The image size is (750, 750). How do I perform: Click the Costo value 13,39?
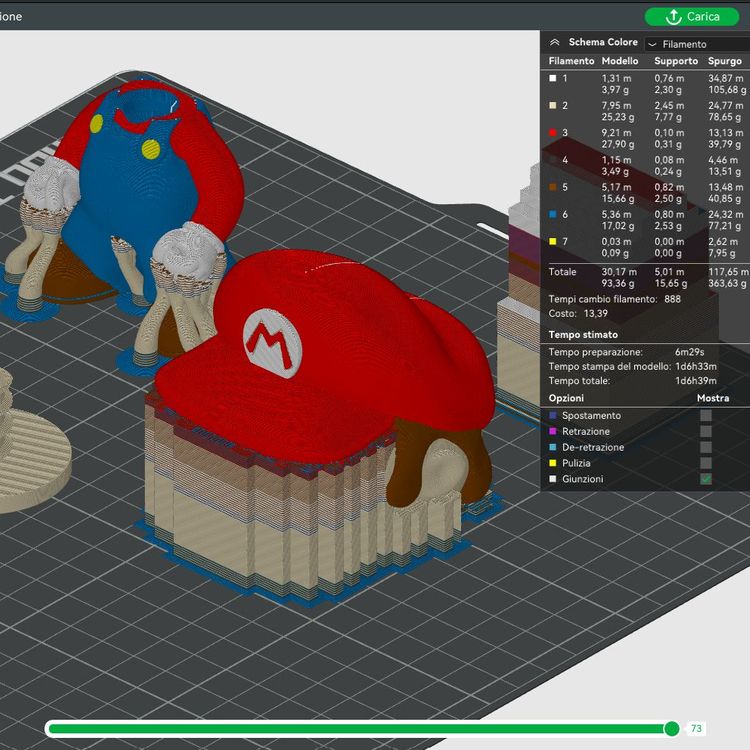(x=596, y=314)
